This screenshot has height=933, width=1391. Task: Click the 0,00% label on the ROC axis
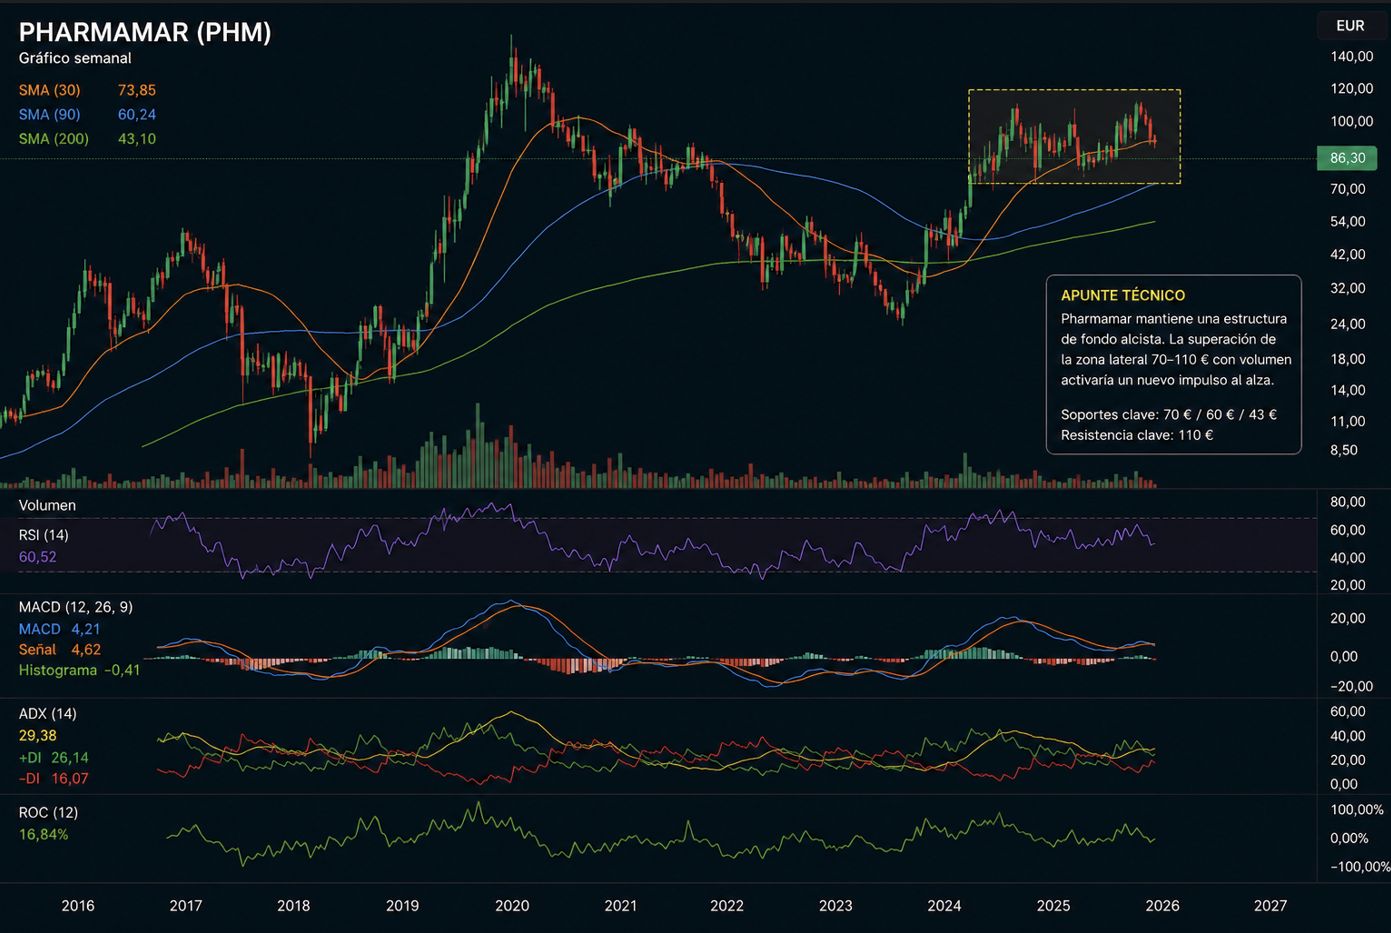click(x=1350, y=839)
